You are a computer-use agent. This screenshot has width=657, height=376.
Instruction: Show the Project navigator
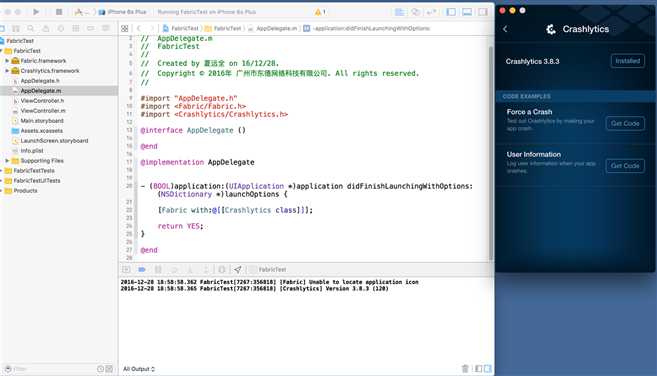point(2,29)
